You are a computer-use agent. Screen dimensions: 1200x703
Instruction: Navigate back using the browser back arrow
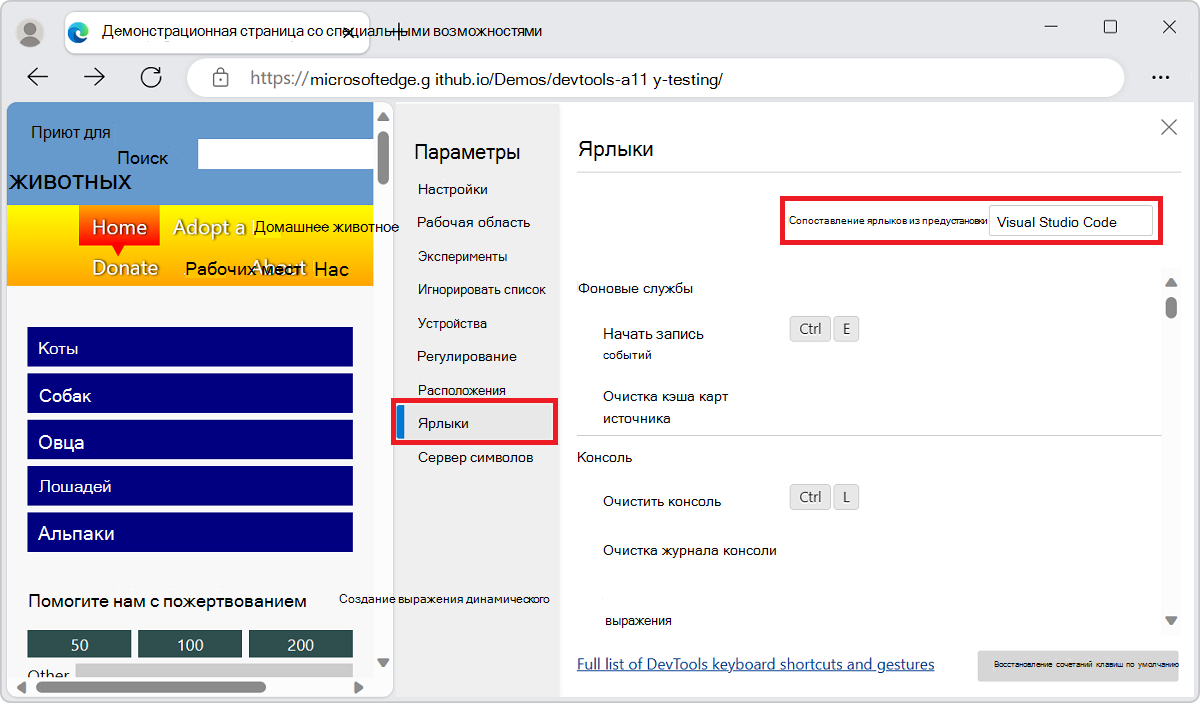[x=37, y=76]
